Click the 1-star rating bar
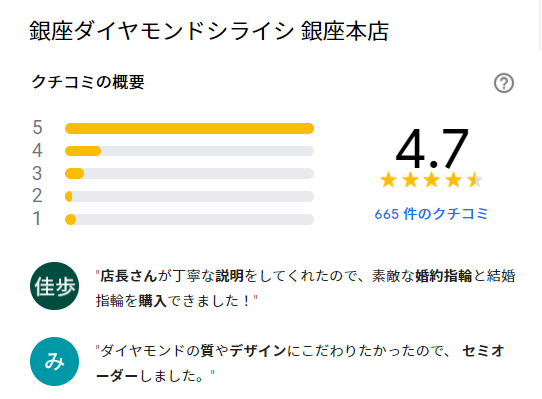This screenshot has height=399, width=542. 189,219
